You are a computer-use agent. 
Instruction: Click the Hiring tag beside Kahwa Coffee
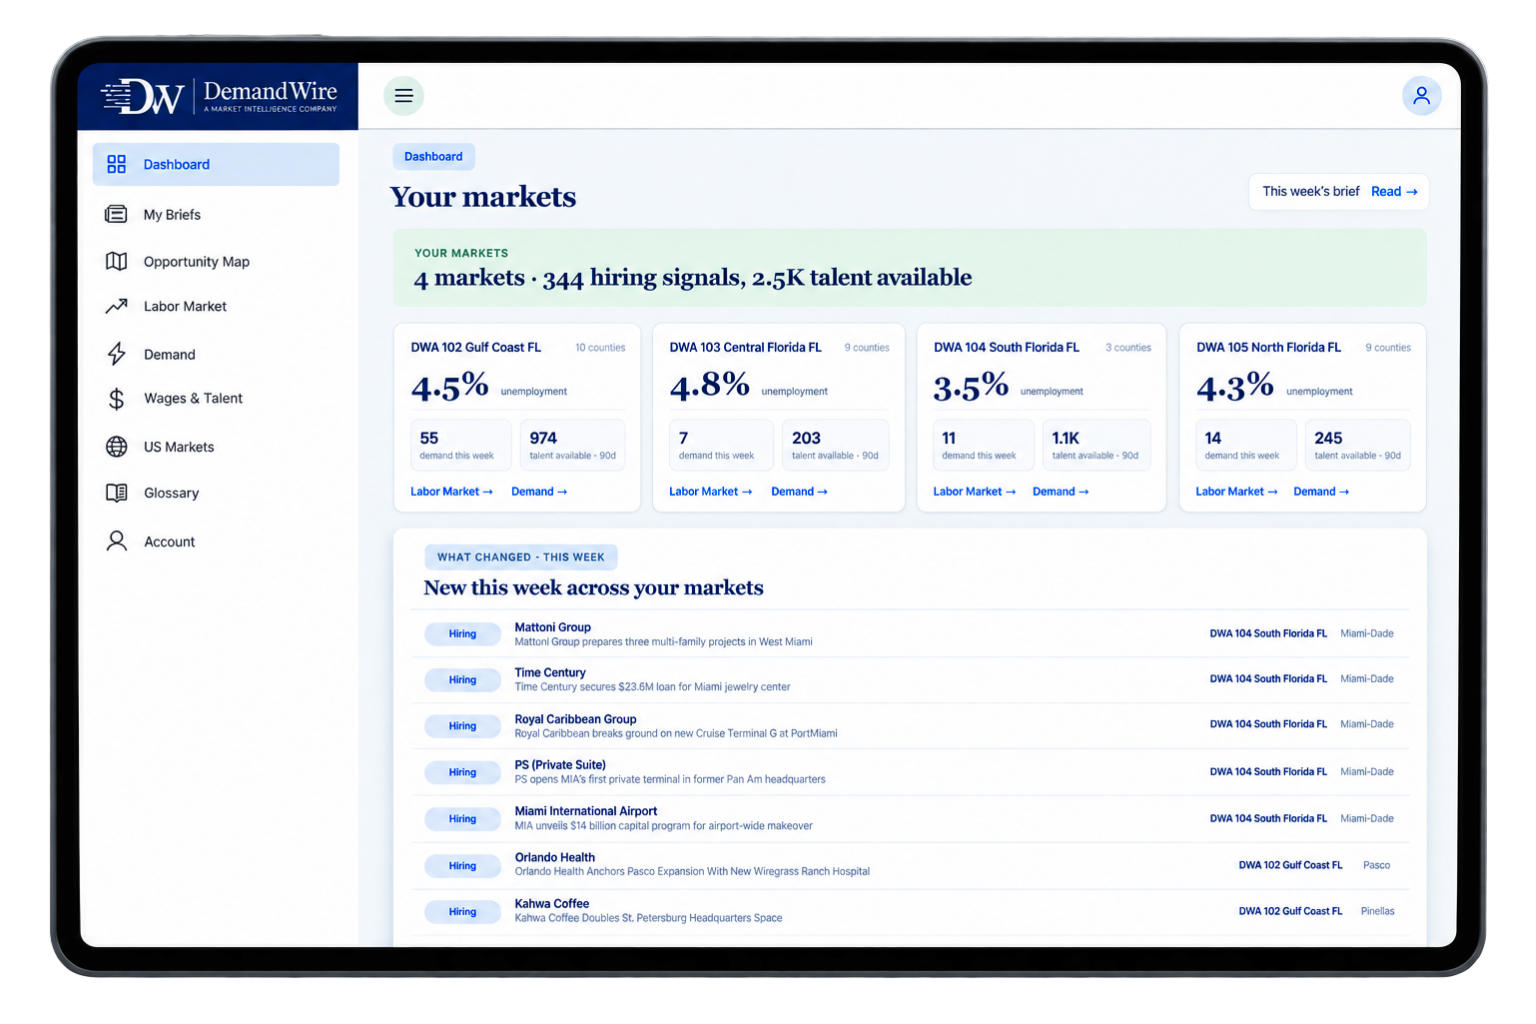pyautogui.click(x=462, y=912)
